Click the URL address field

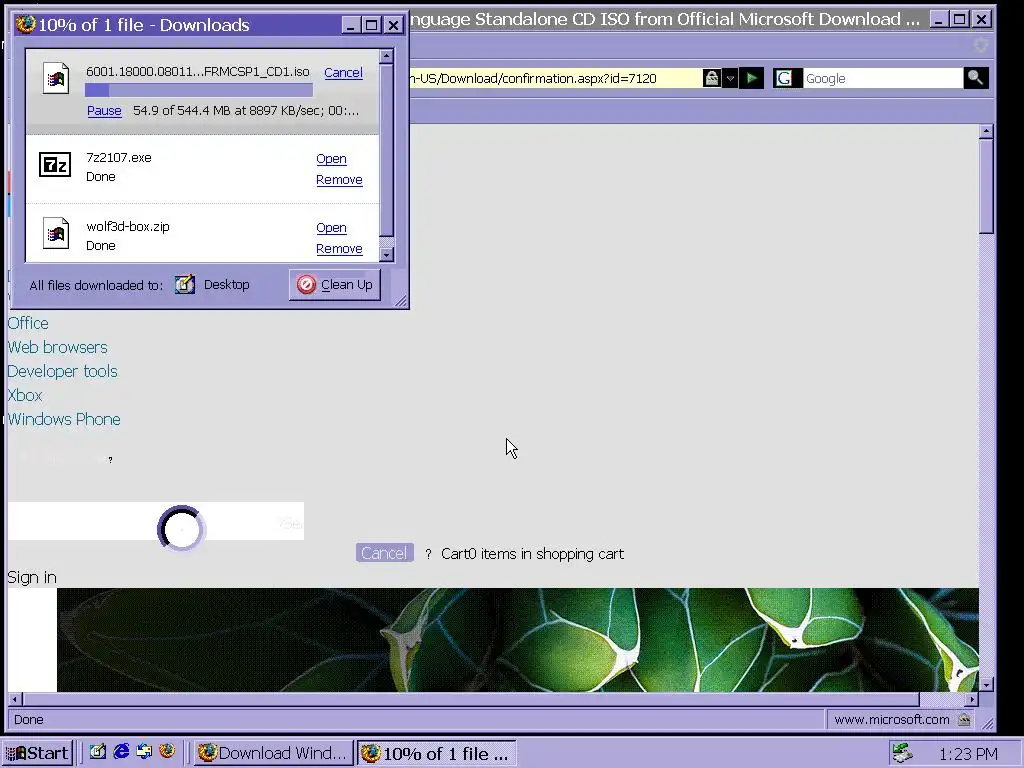coord(555,78)
